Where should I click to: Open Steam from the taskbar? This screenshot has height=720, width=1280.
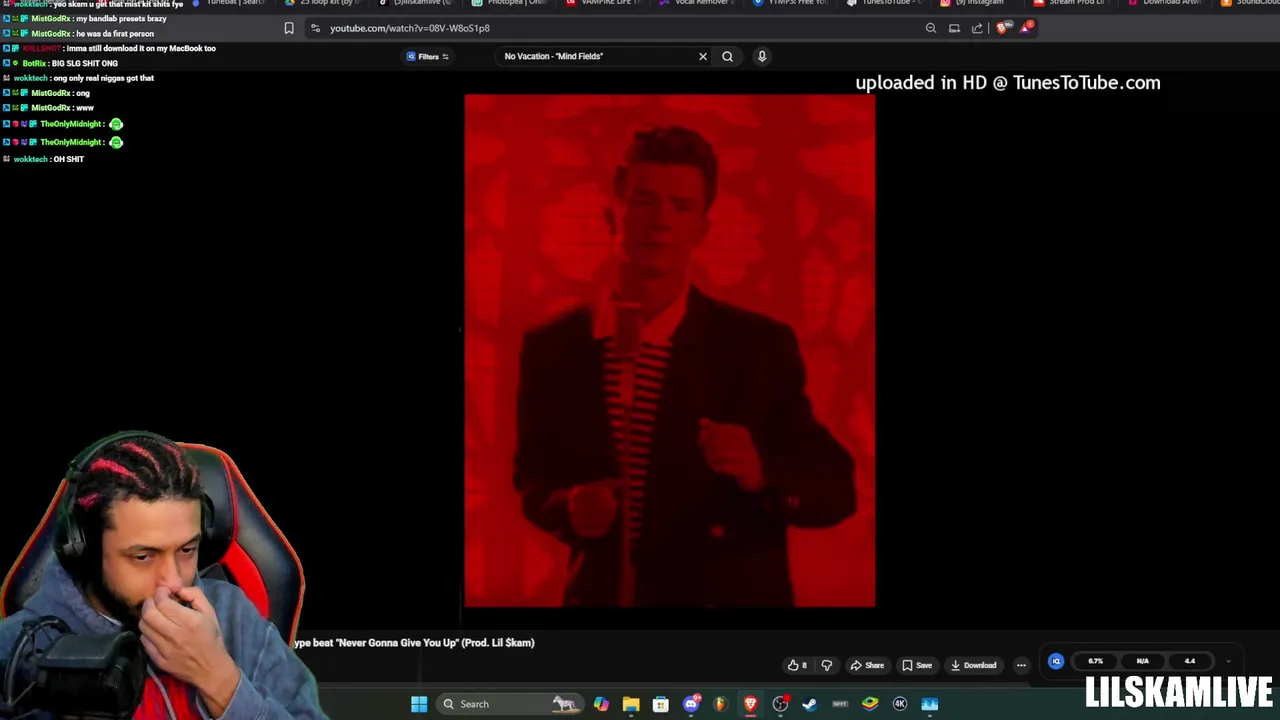pyautogui.click(x=809, y=704)
